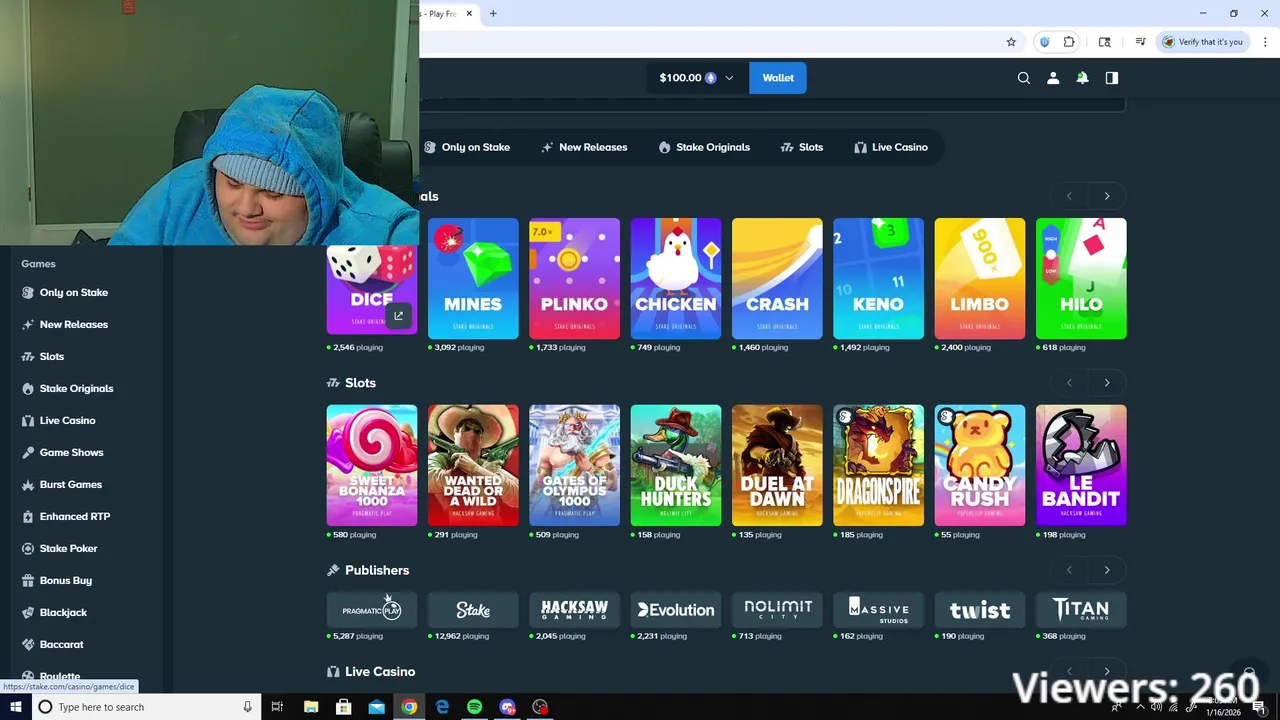Open the user profile icon
The height and width of the screenshot is (720, 1280).
1053,78
